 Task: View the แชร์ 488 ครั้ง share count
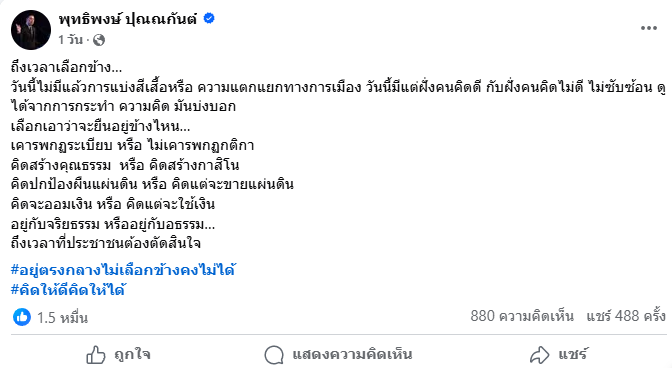point(626,316)
